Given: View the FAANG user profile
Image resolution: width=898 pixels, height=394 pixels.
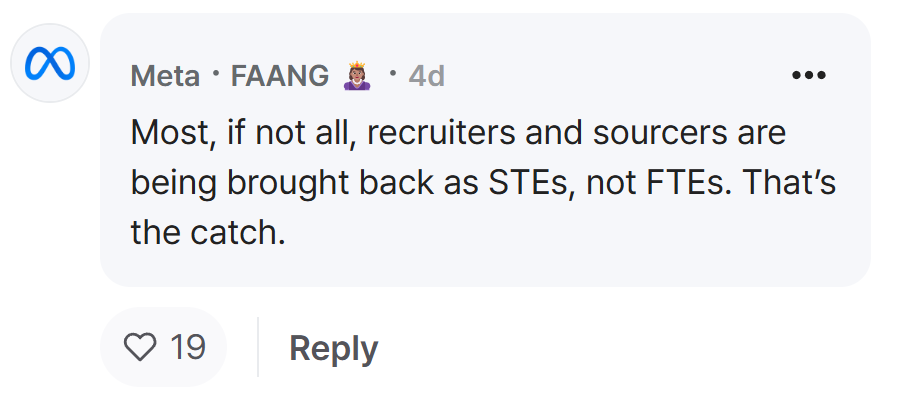Looking at the screenshot, I should [279, 76].
